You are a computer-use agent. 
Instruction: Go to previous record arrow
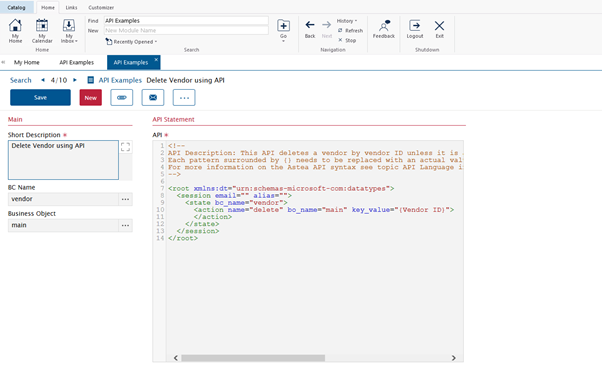coord(43,80)
